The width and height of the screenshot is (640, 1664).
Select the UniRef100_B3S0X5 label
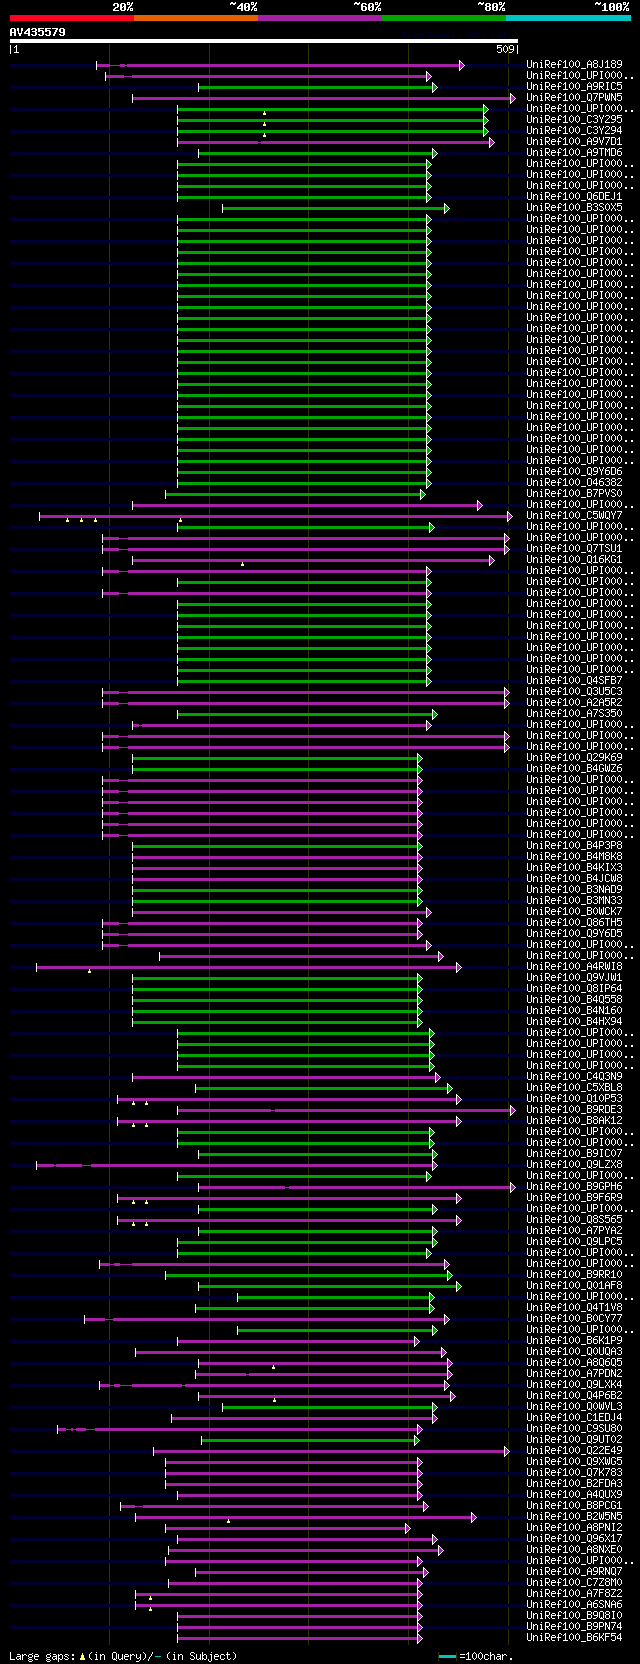(574, 208)
